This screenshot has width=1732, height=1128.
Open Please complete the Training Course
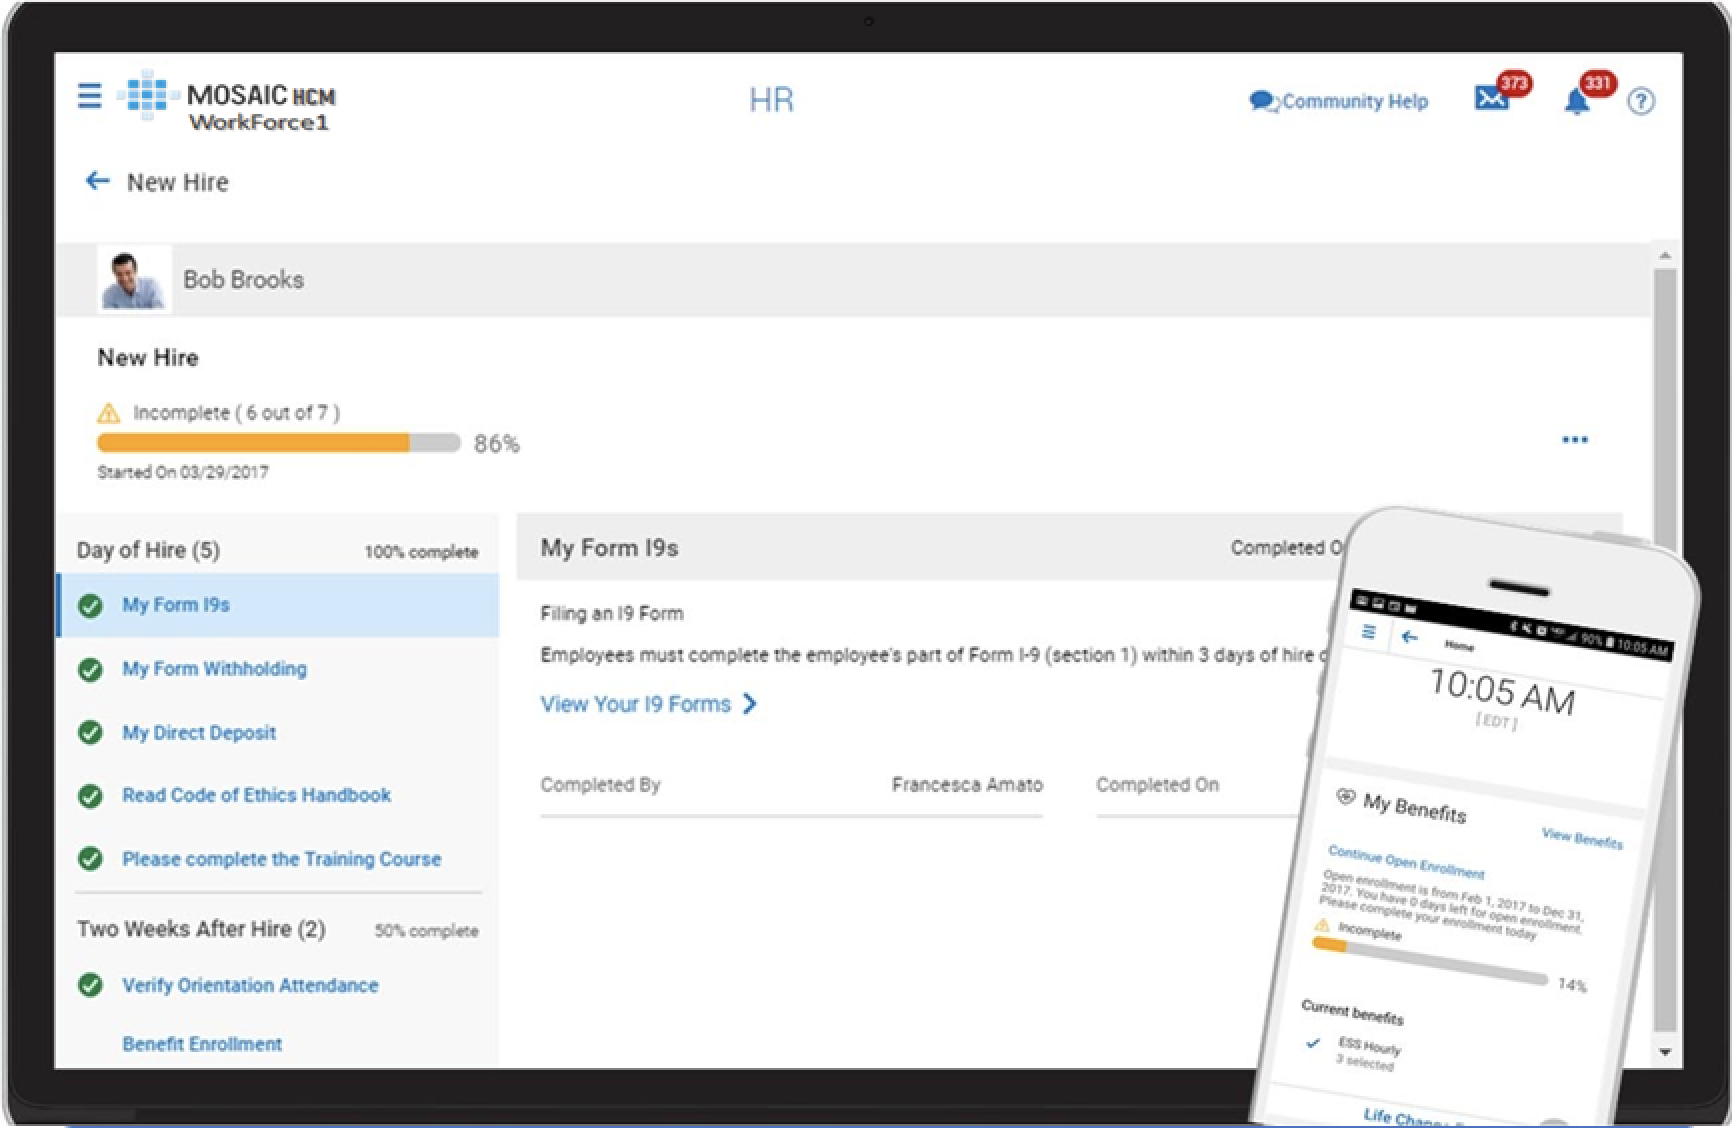tap(281, 859)
